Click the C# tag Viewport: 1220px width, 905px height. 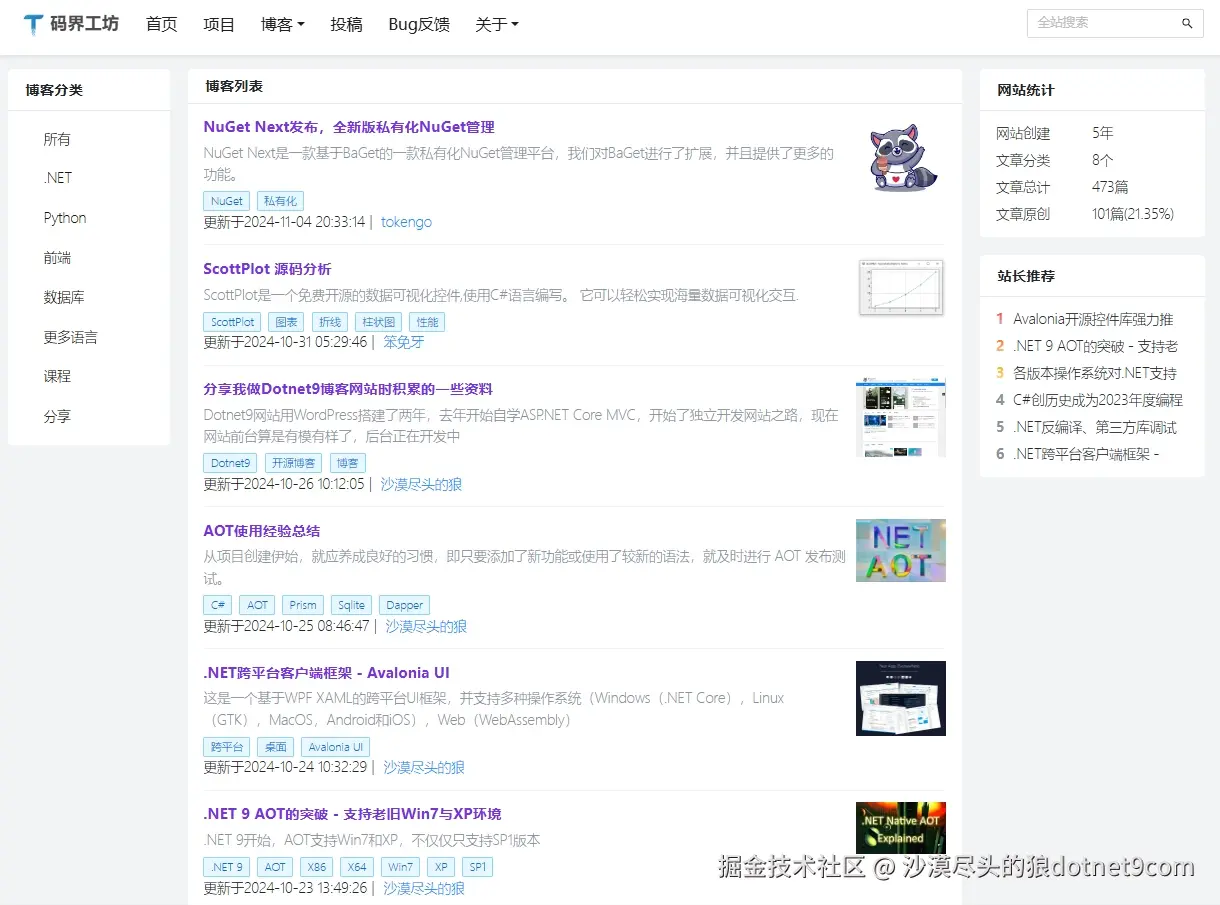tap(217, 605)
